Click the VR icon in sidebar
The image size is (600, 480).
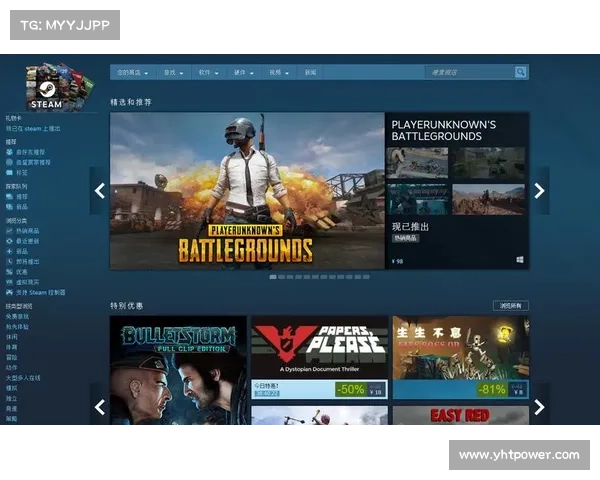pyautogui.click(x=9, y=282)
